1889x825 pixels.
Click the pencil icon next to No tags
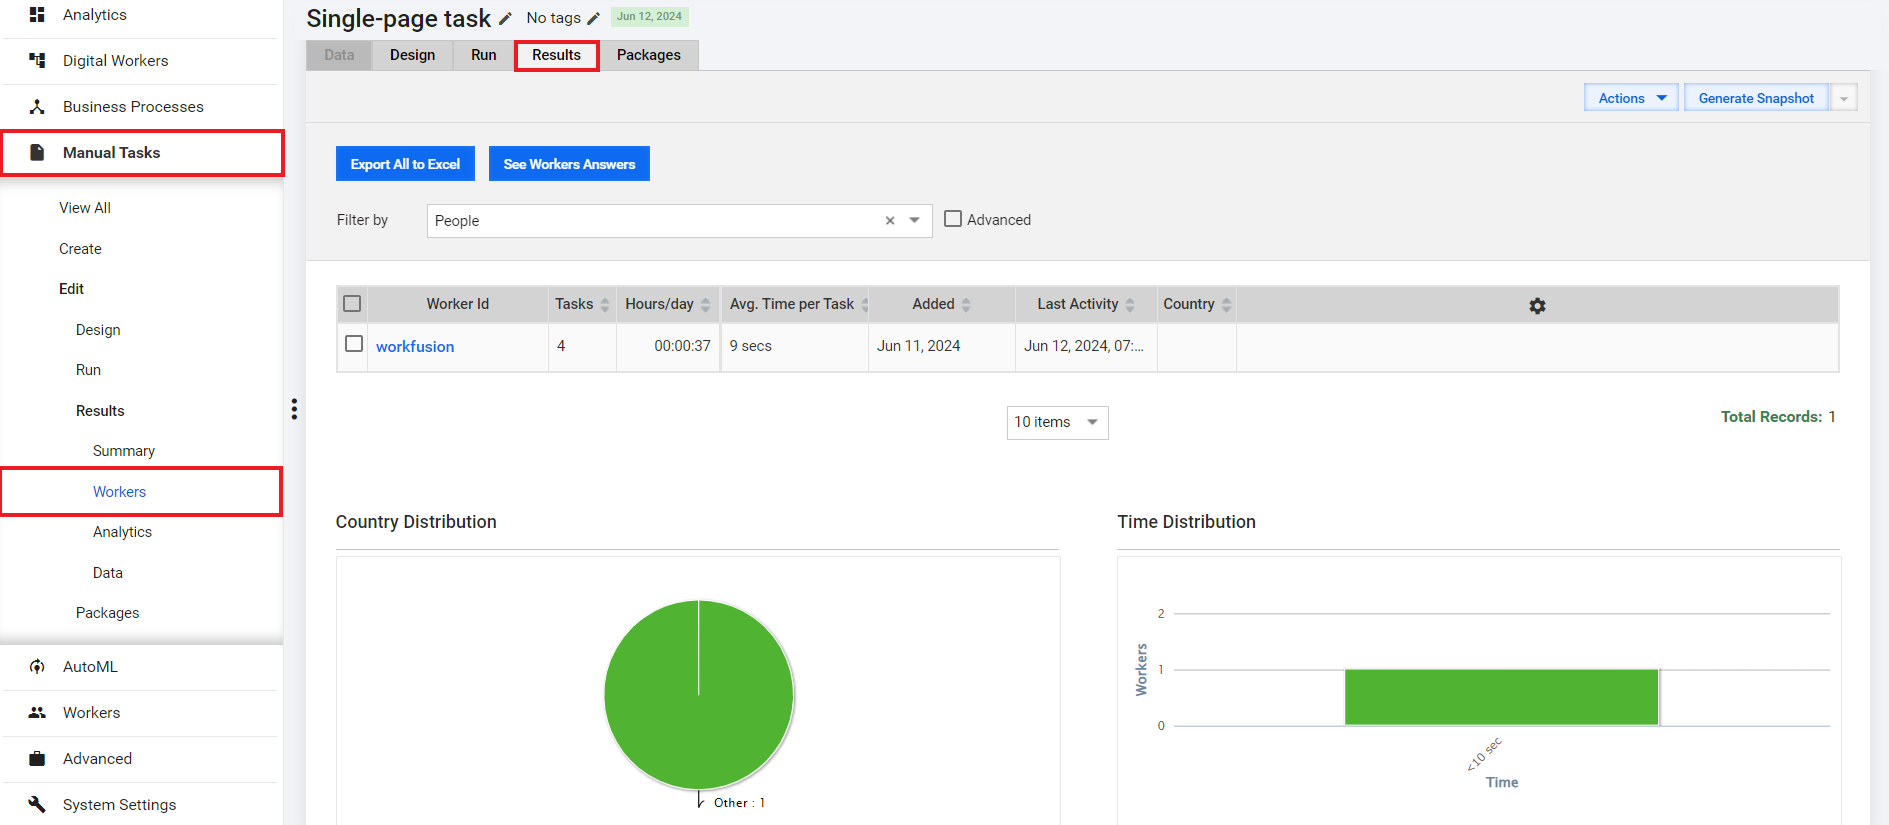[593, 18]
